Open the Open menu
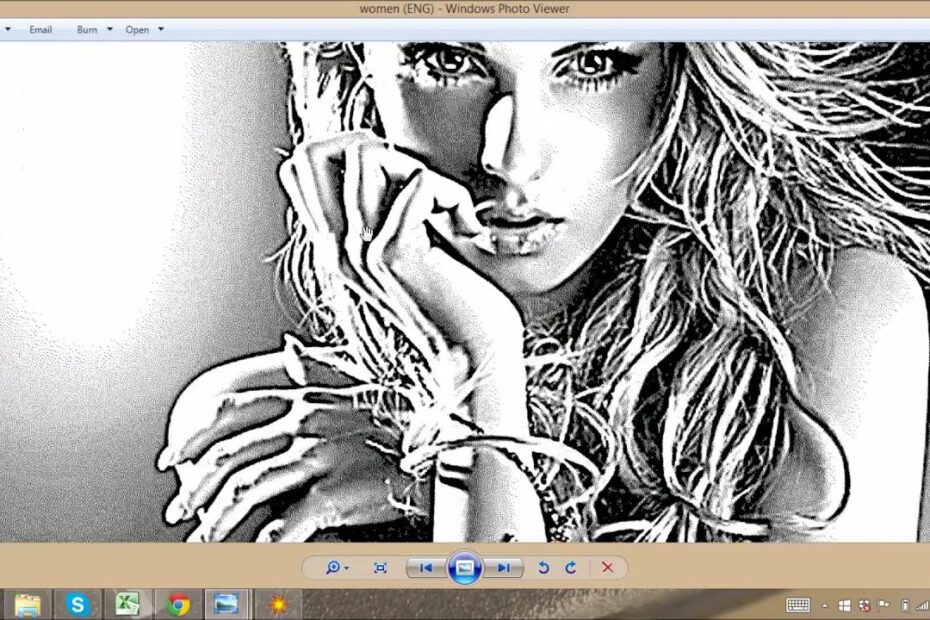 click(x=137, y=30)
